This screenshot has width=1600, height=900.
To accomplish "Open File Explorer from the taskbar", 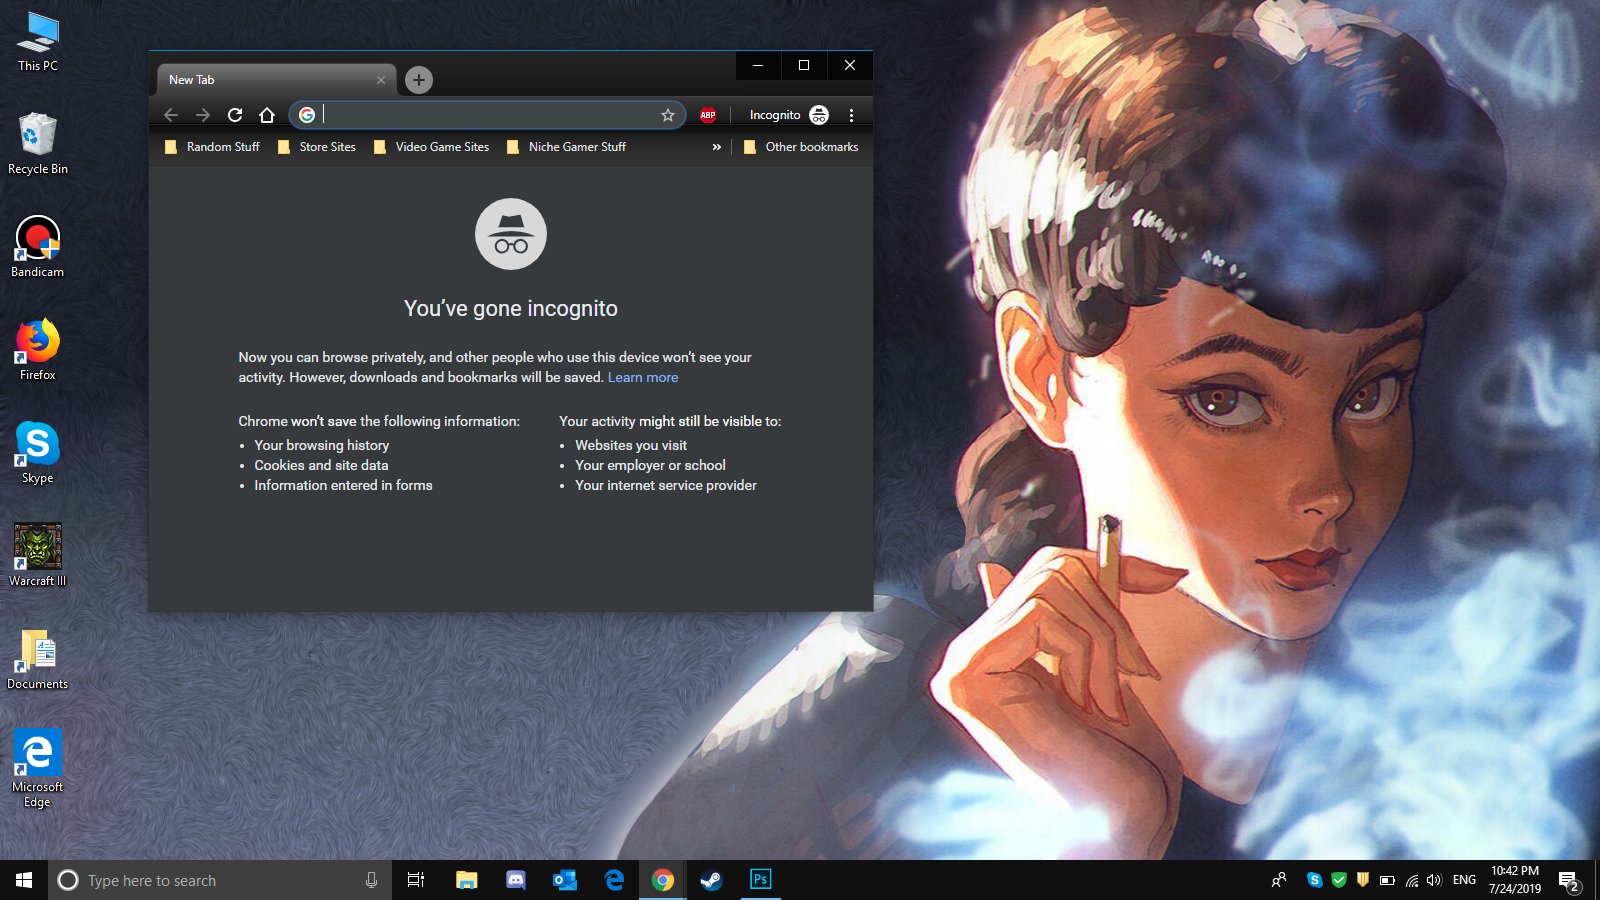I will 467,880.
